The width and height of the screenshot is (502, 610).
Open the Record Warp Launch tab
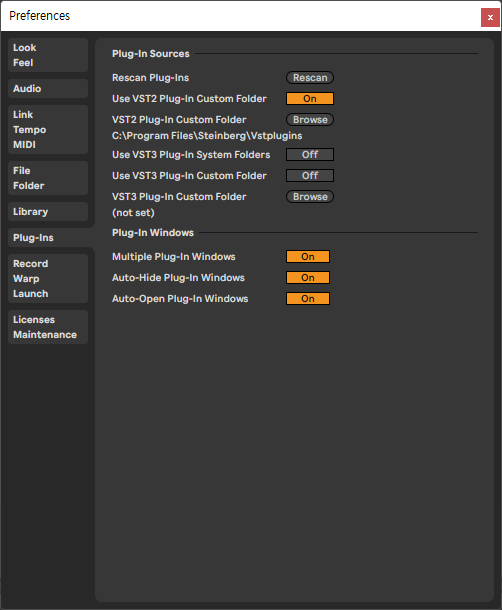(x=48, y=279)
